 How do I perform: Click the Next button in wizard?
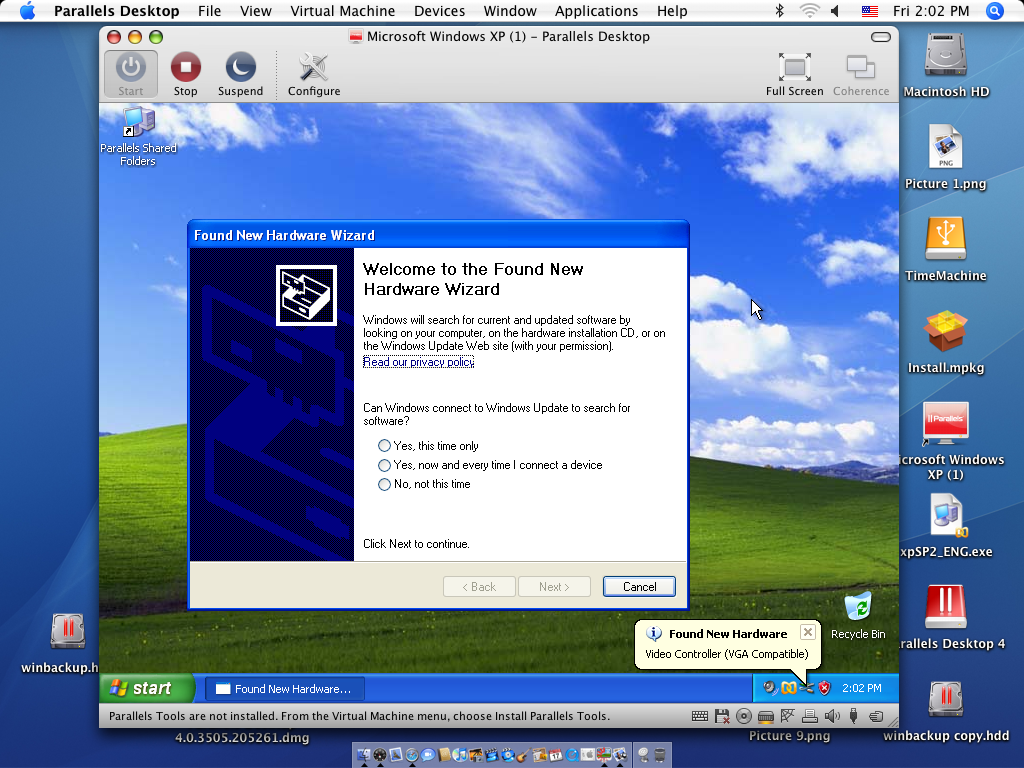(x=554, y=586)
